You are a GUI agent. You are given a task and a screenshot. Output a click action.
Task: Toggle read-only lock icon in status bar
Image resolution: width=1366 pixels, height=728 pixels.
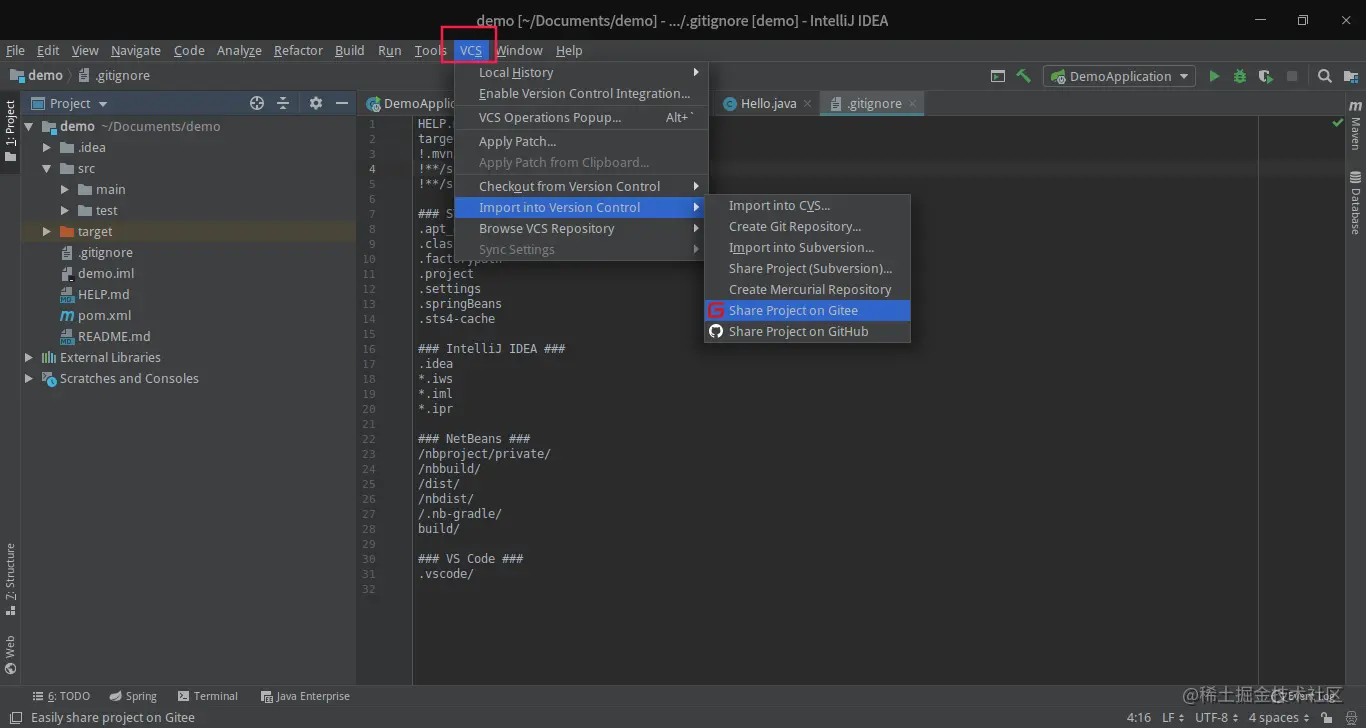(x=1327, y=718)
